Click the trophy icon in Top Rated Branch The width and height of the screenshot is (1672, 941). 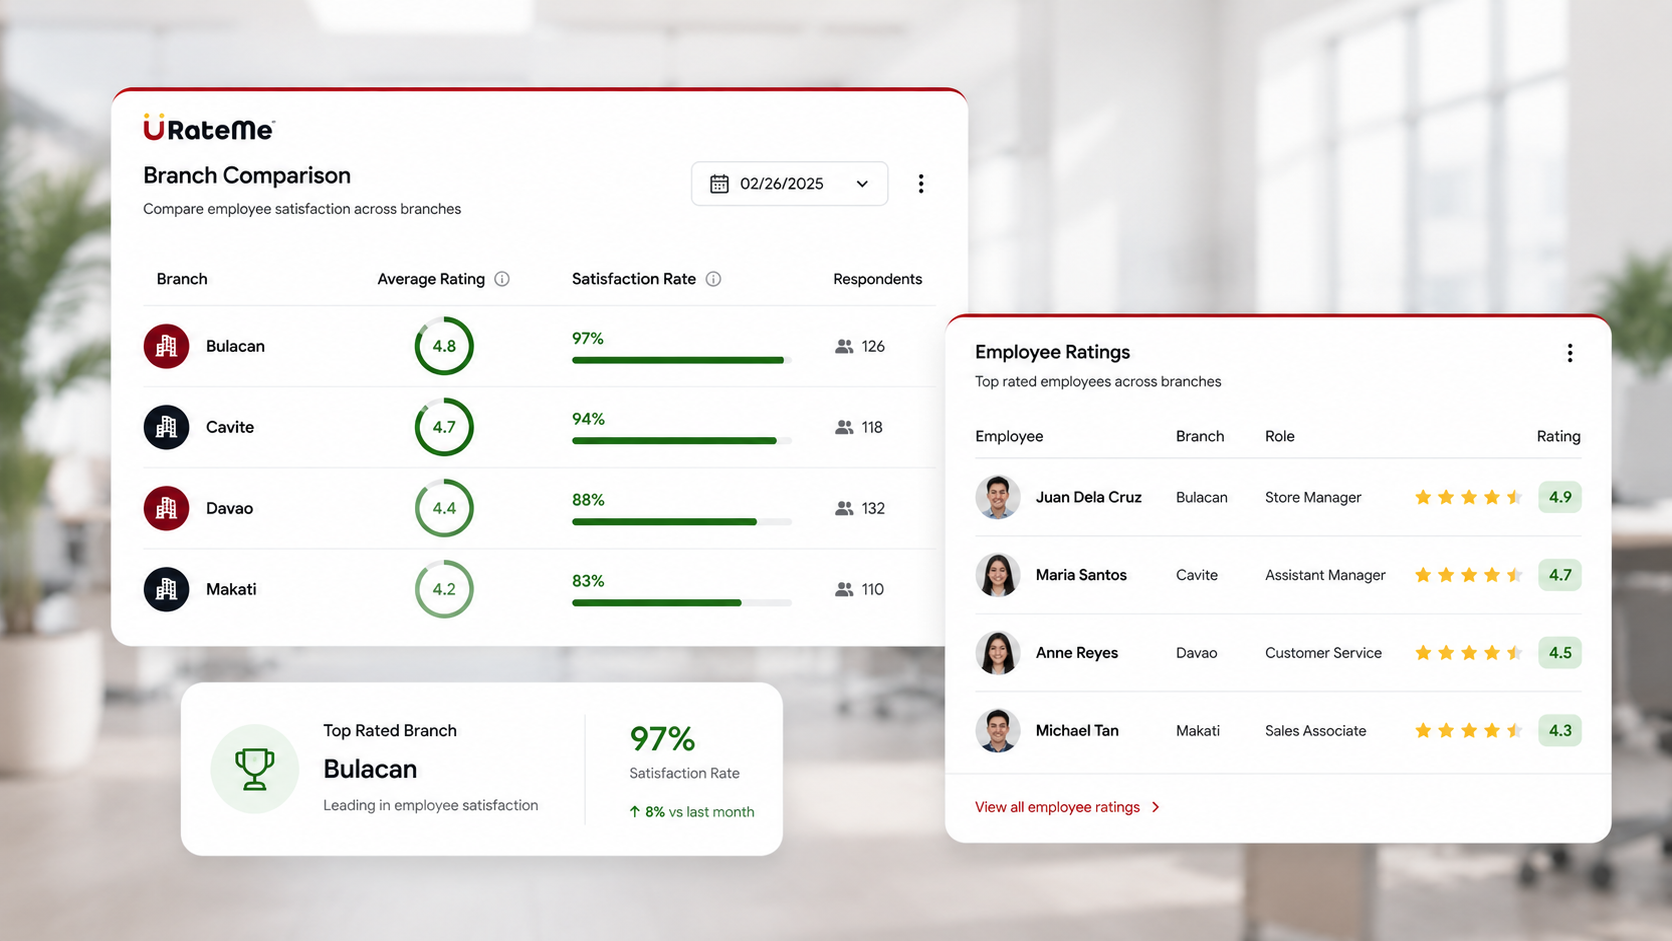[254, 769]
